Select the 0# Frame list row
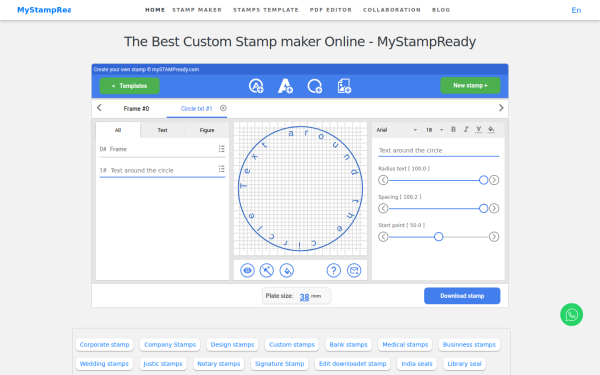This screenshot has height=375, width=600. point(162,149)
